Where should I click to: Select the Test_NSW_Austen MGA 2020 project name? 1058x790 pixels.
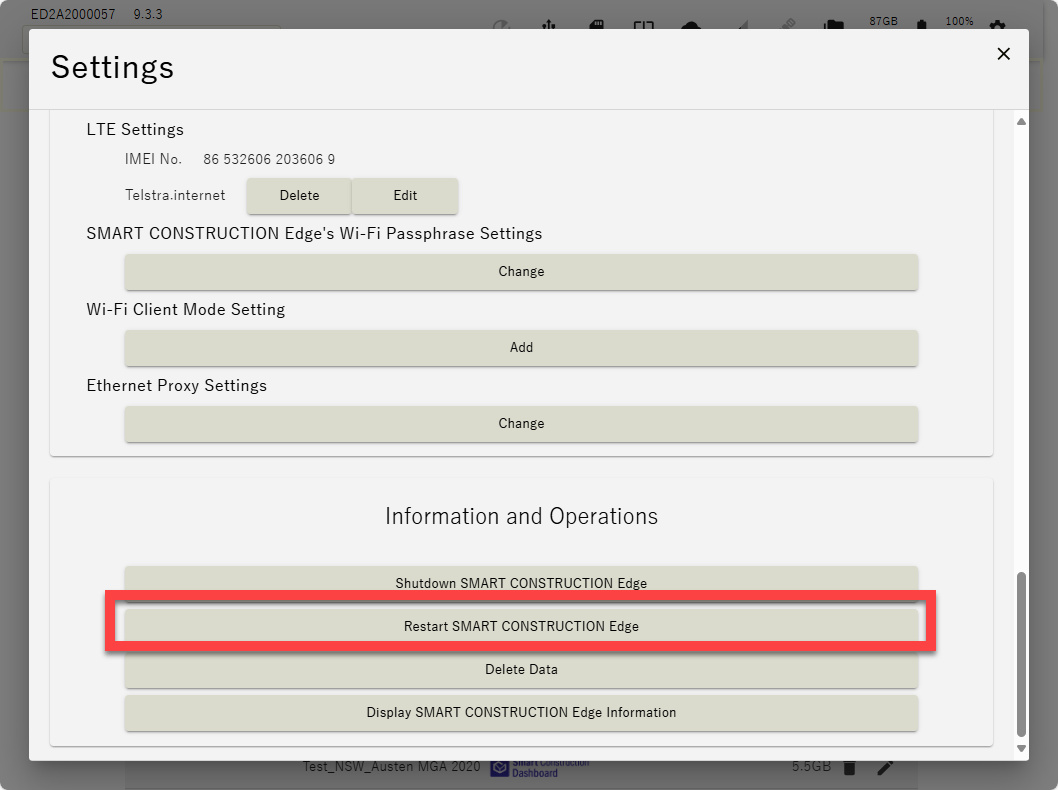391,767
